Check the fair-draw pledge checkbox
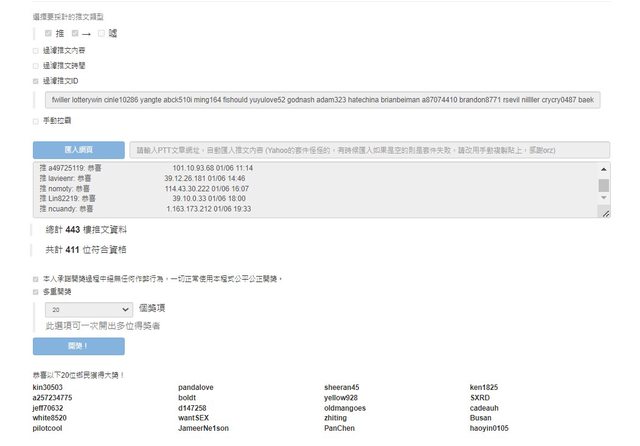Viewport: 640px width, 446px height. [x=37, y=279]
